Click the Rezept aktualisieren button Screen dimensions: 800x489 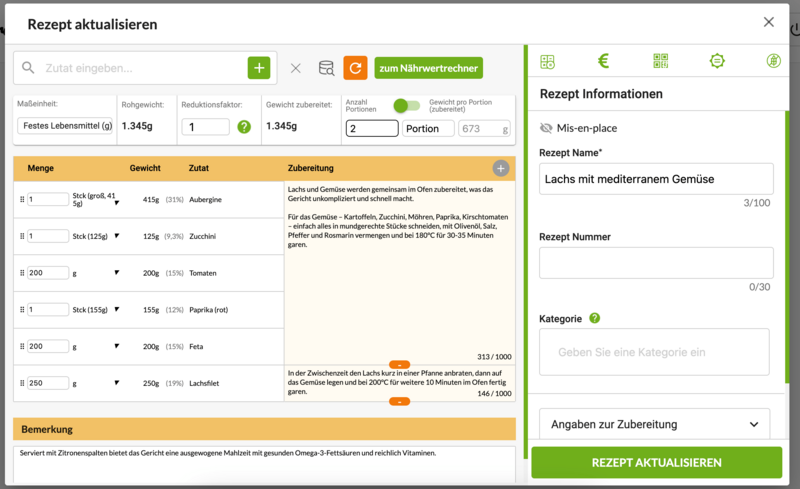point(656,462)
